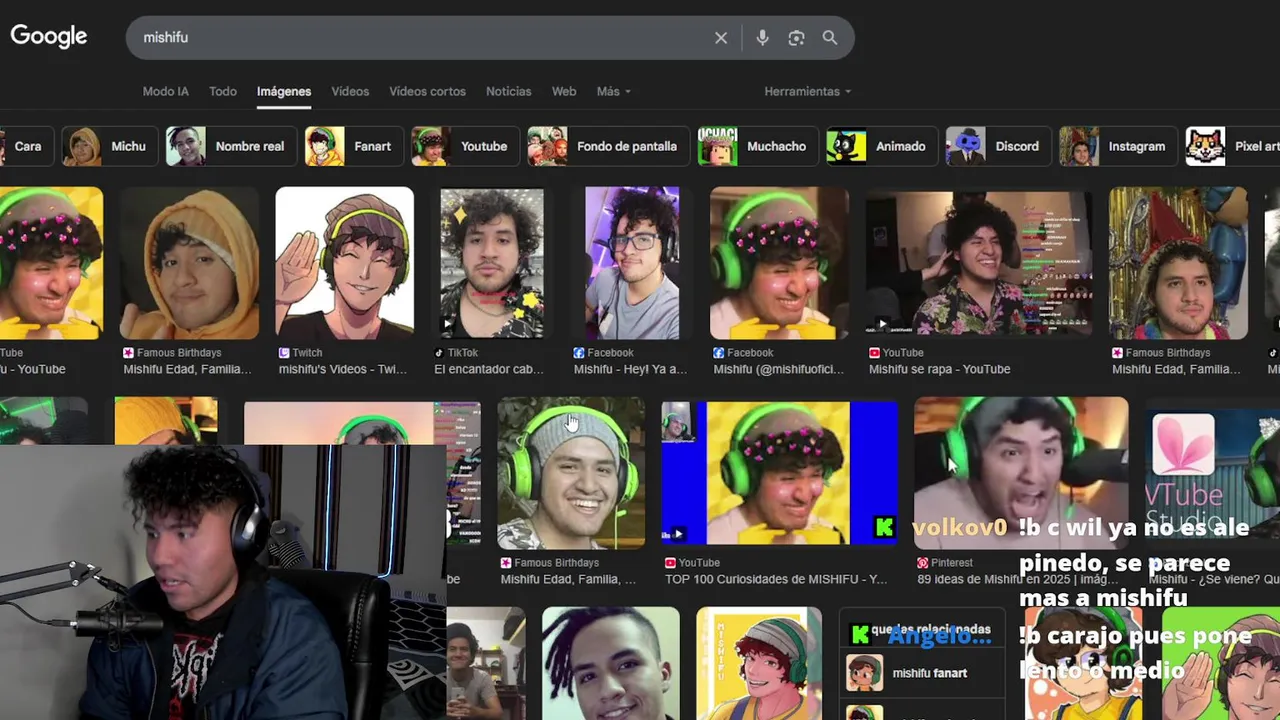Select the Michu filter chip
1280x720 pixels.
tap(108, 146)
